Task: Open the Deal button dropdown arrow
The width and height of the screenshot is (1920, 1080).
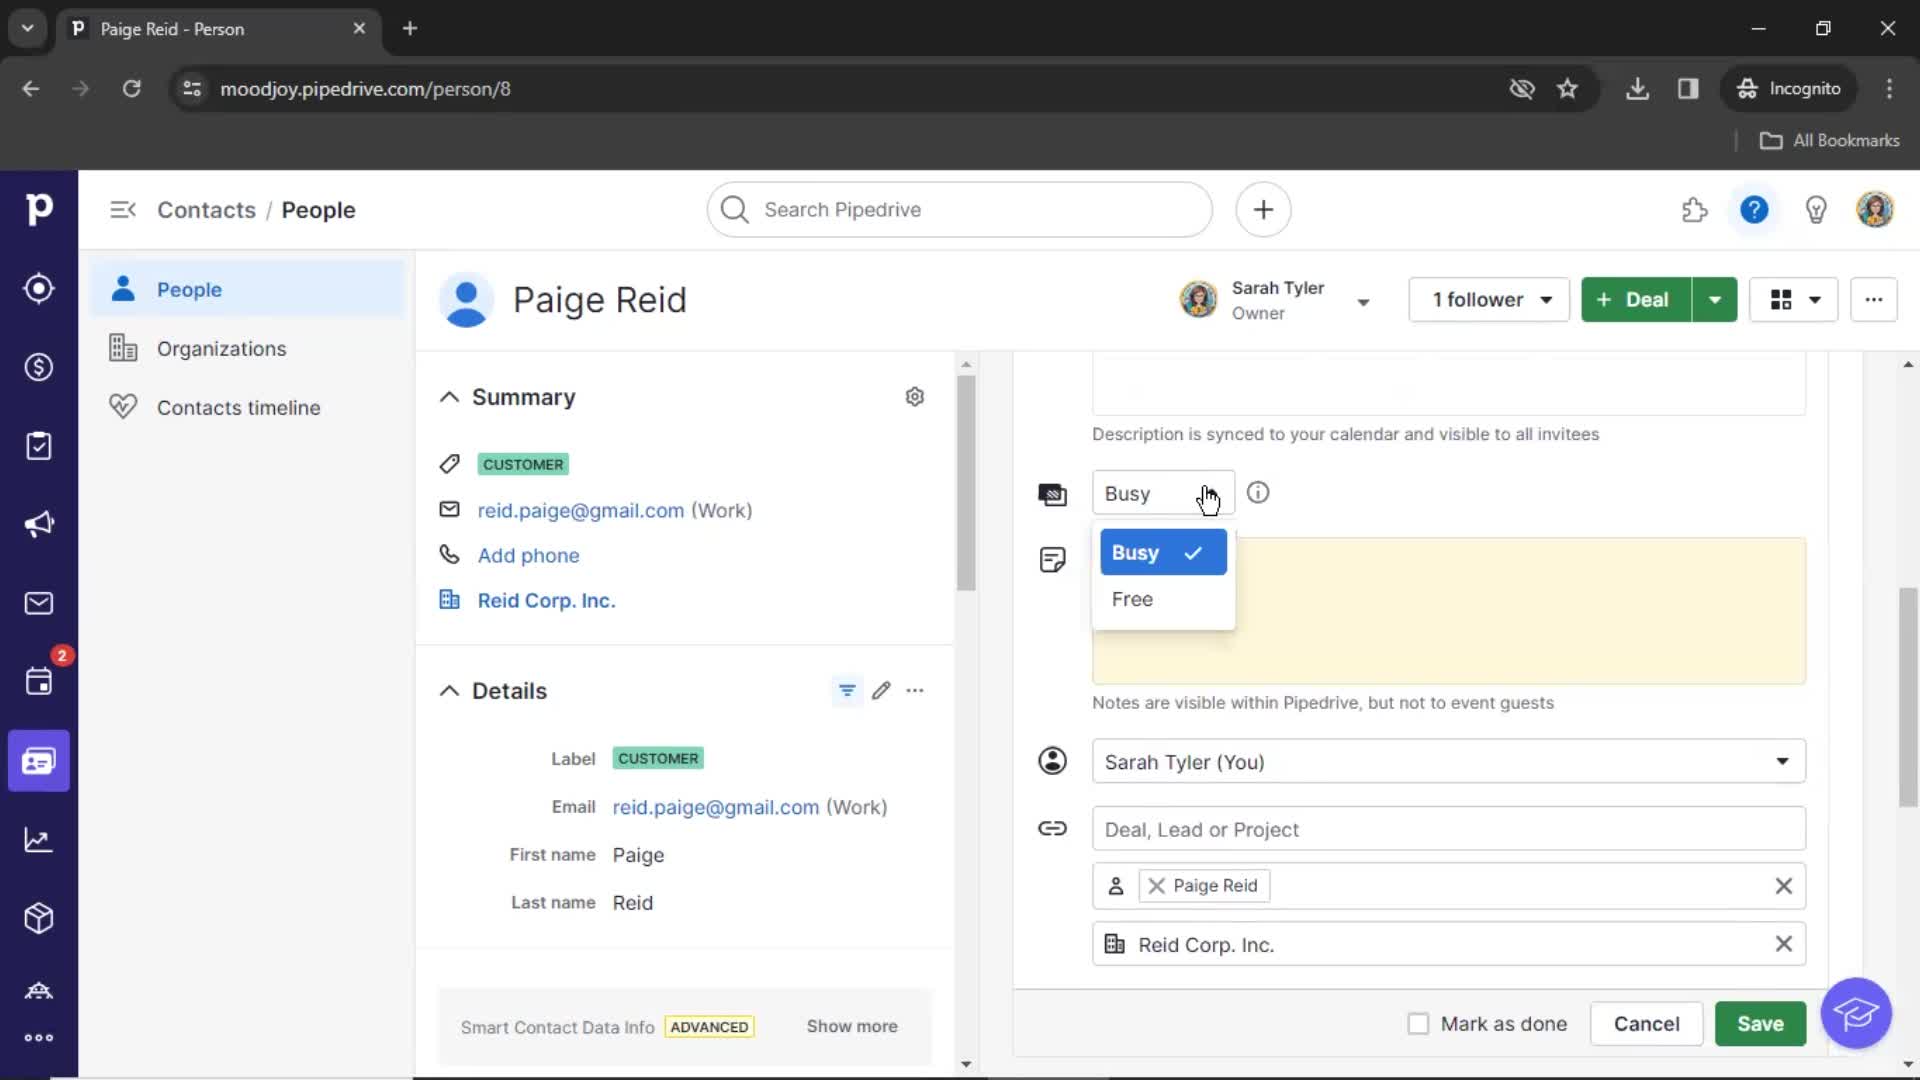Action: [x=1714, y=300]
